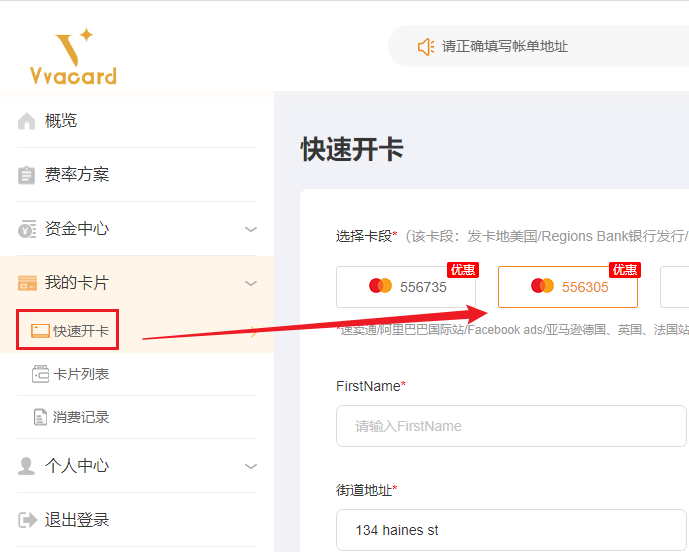The width and height of the screenshot is (689, 552).
Task: Click the 快速开卡 page heading
Action: (352, 149)
